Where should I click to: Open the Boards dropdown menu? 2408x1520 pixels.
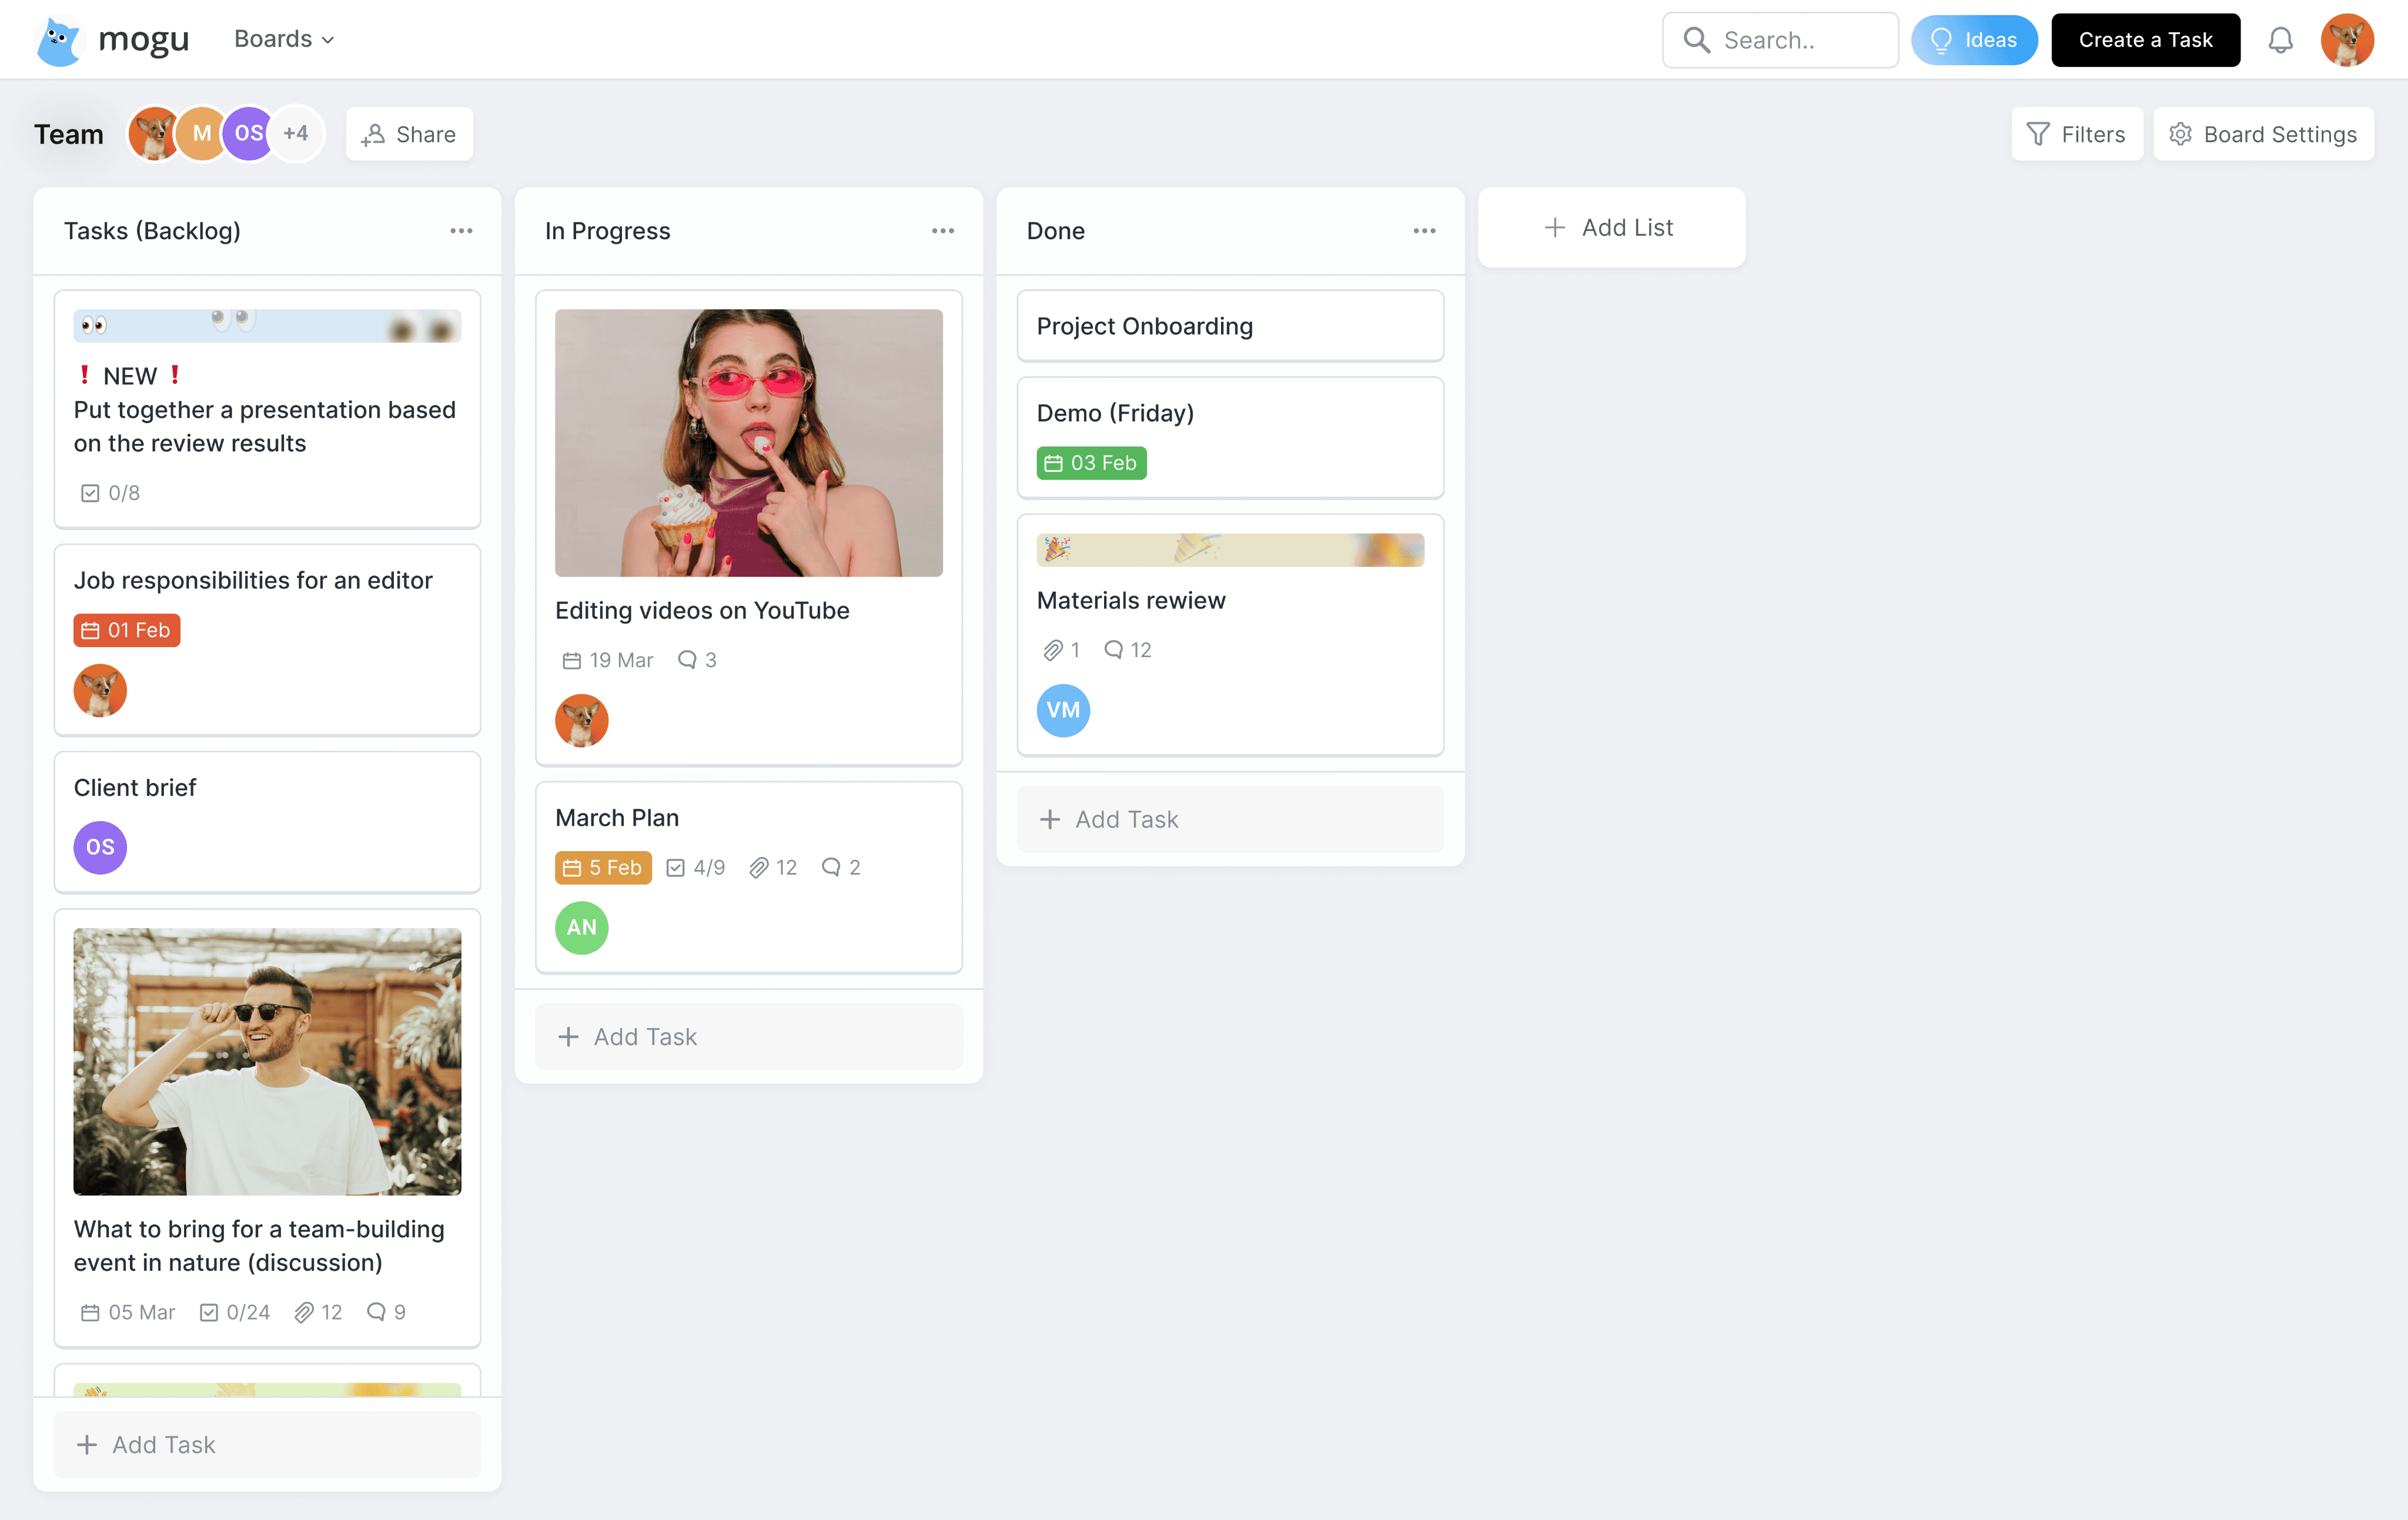point(284,39)
